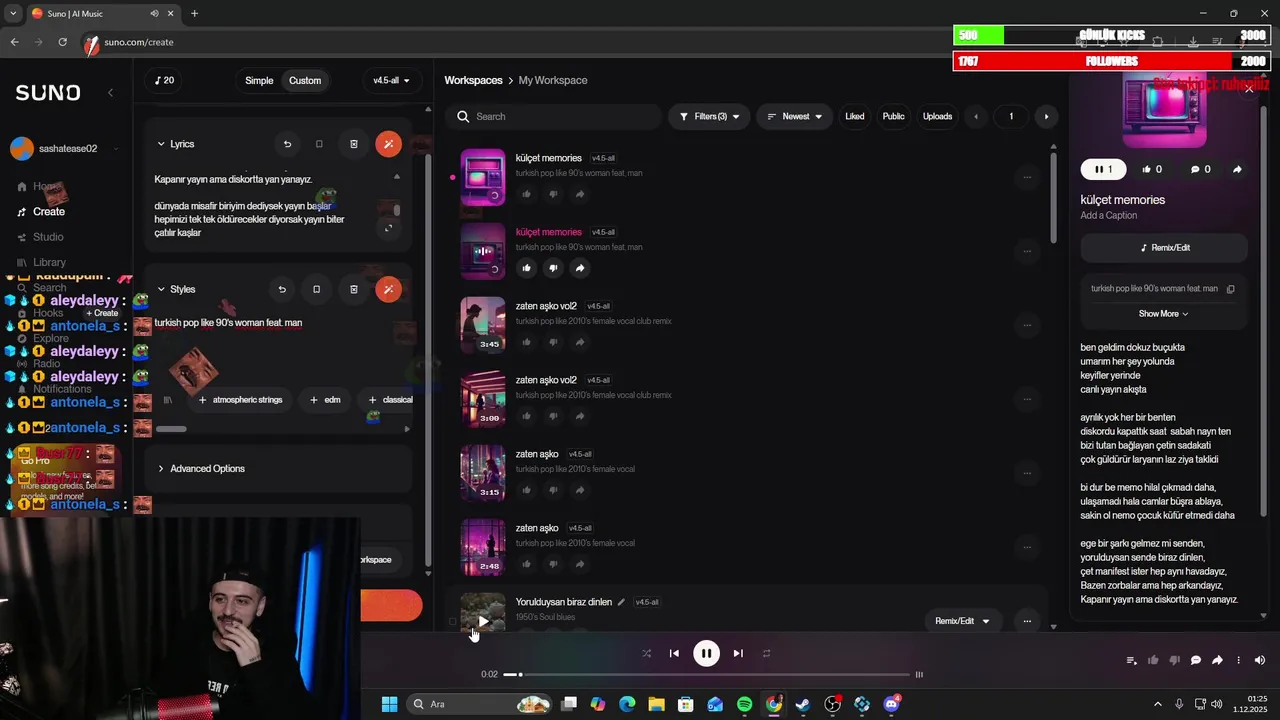Go to the next page of songs
The width and height of the screenshot is (1280, 720).
click(1046, 117)
